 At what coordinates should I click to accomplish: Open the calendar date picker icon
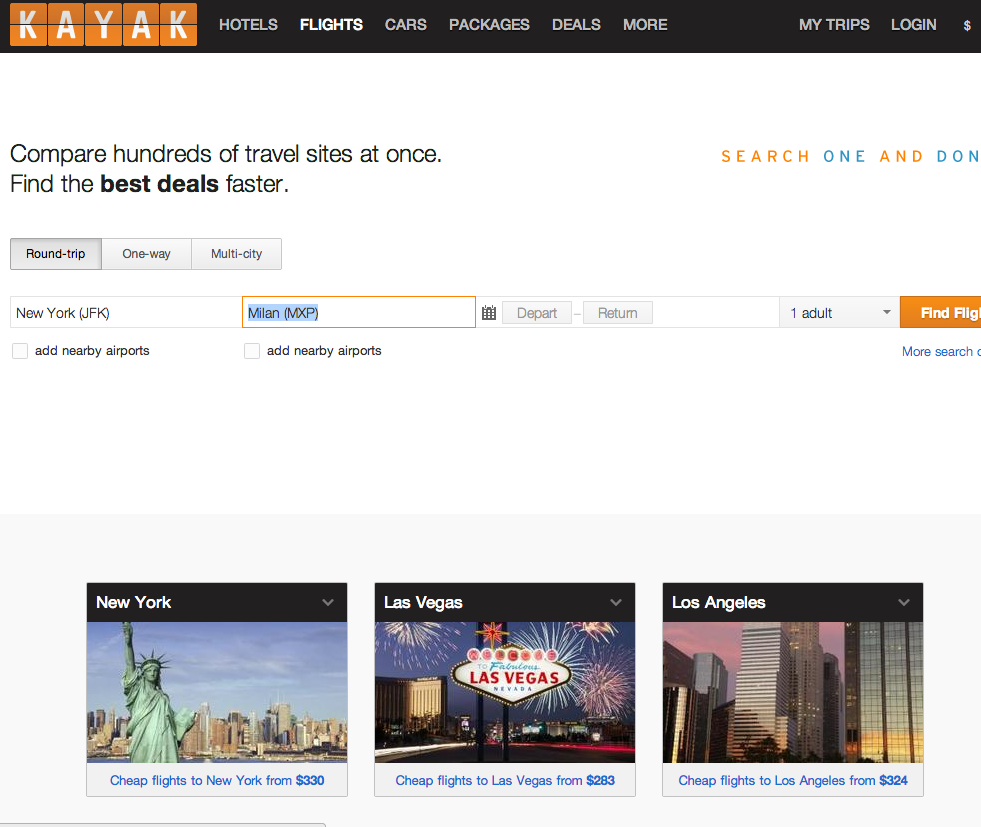[489, 313]
